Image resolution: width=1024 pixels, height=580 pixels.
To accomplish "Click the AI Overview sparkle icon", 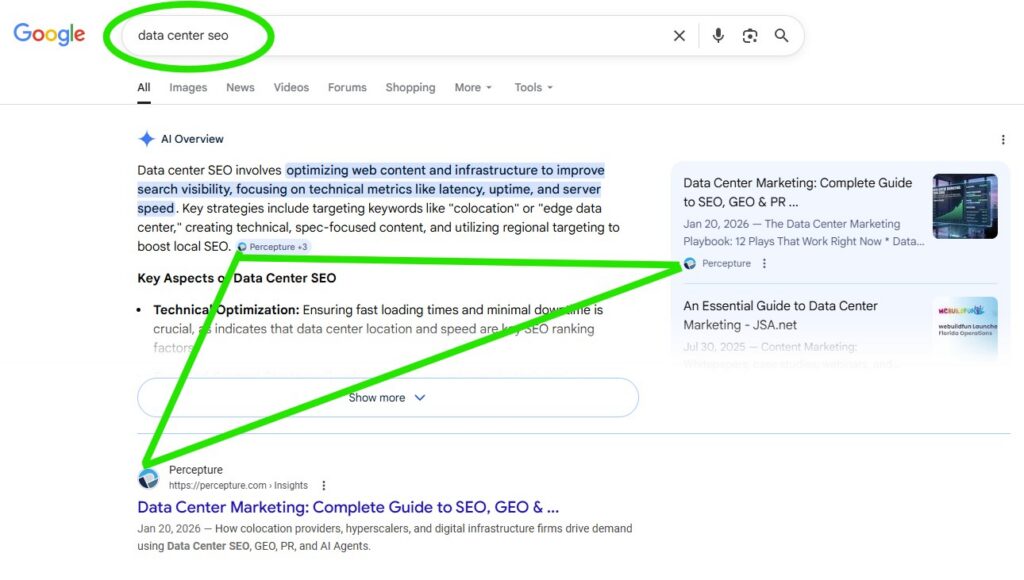I will tap(146, 139).
